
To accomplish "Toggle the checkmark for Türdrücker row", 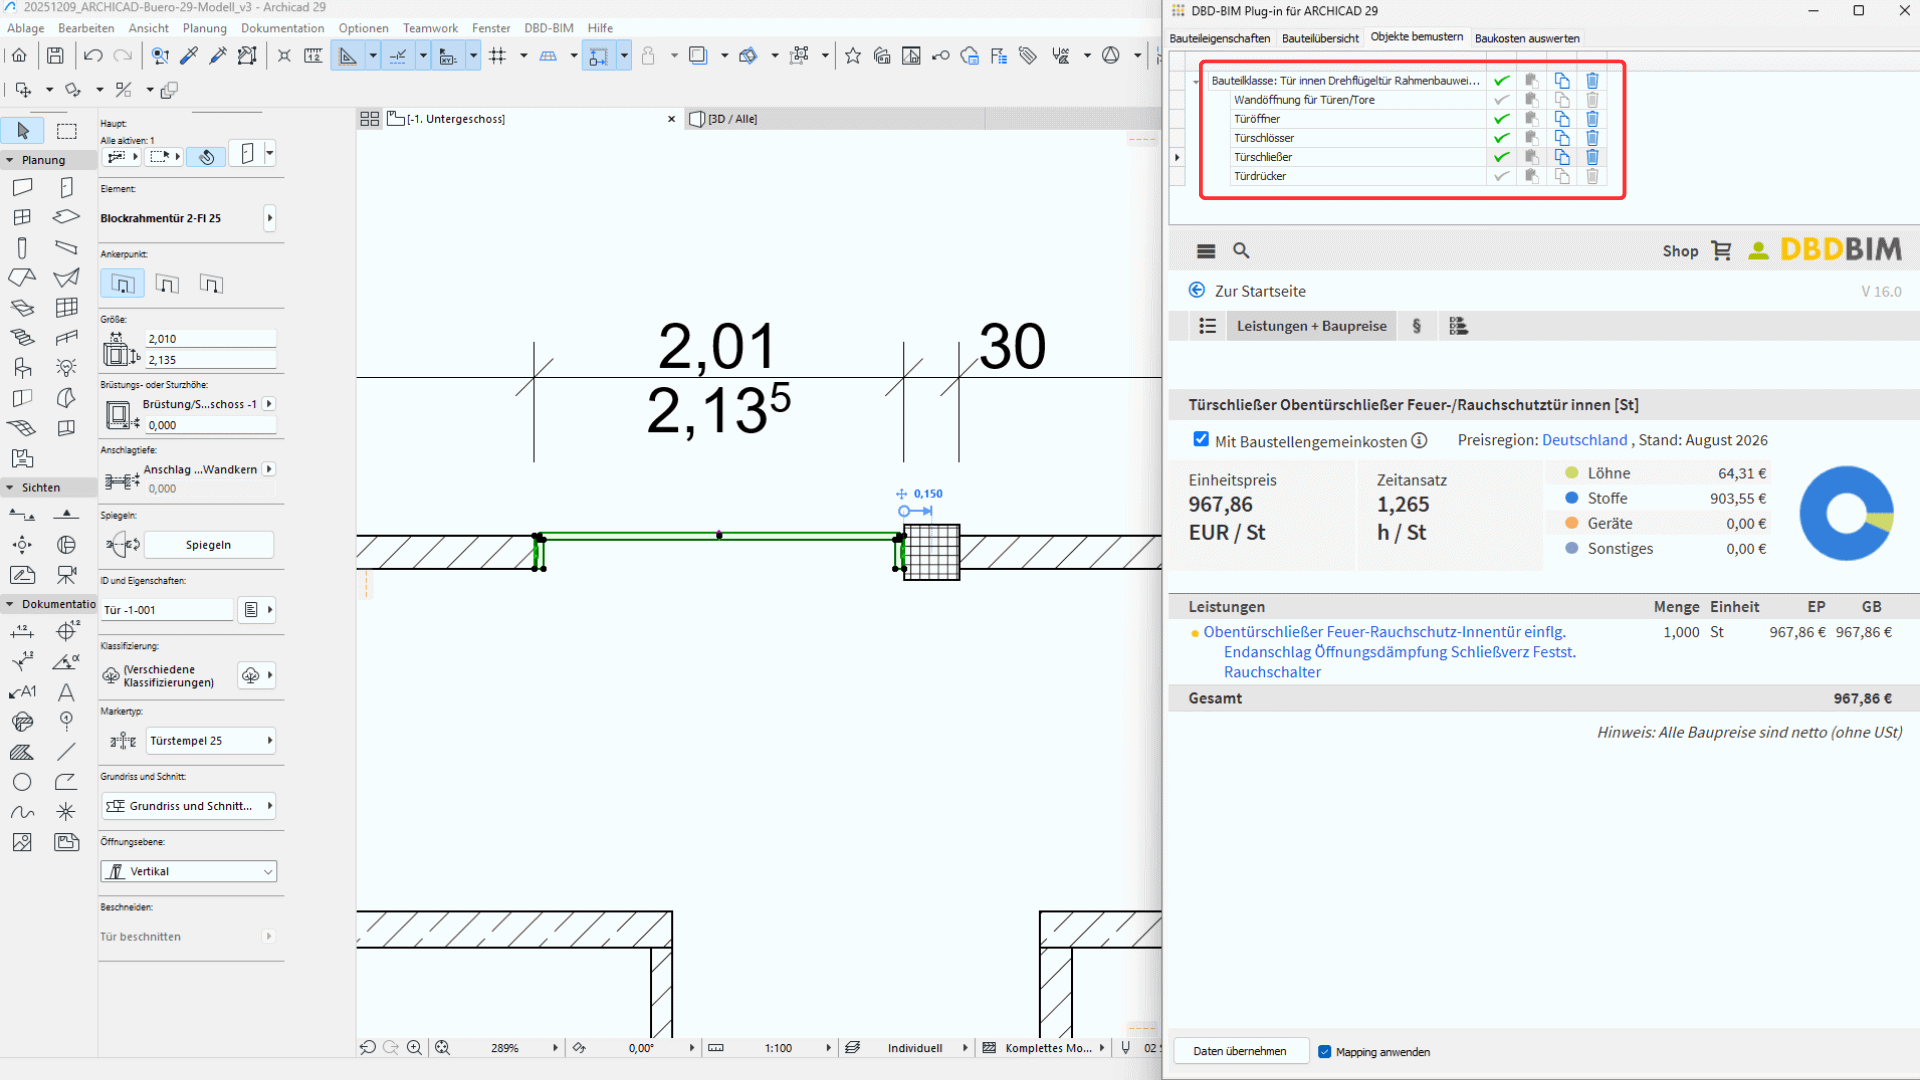I will (1501, 176).
